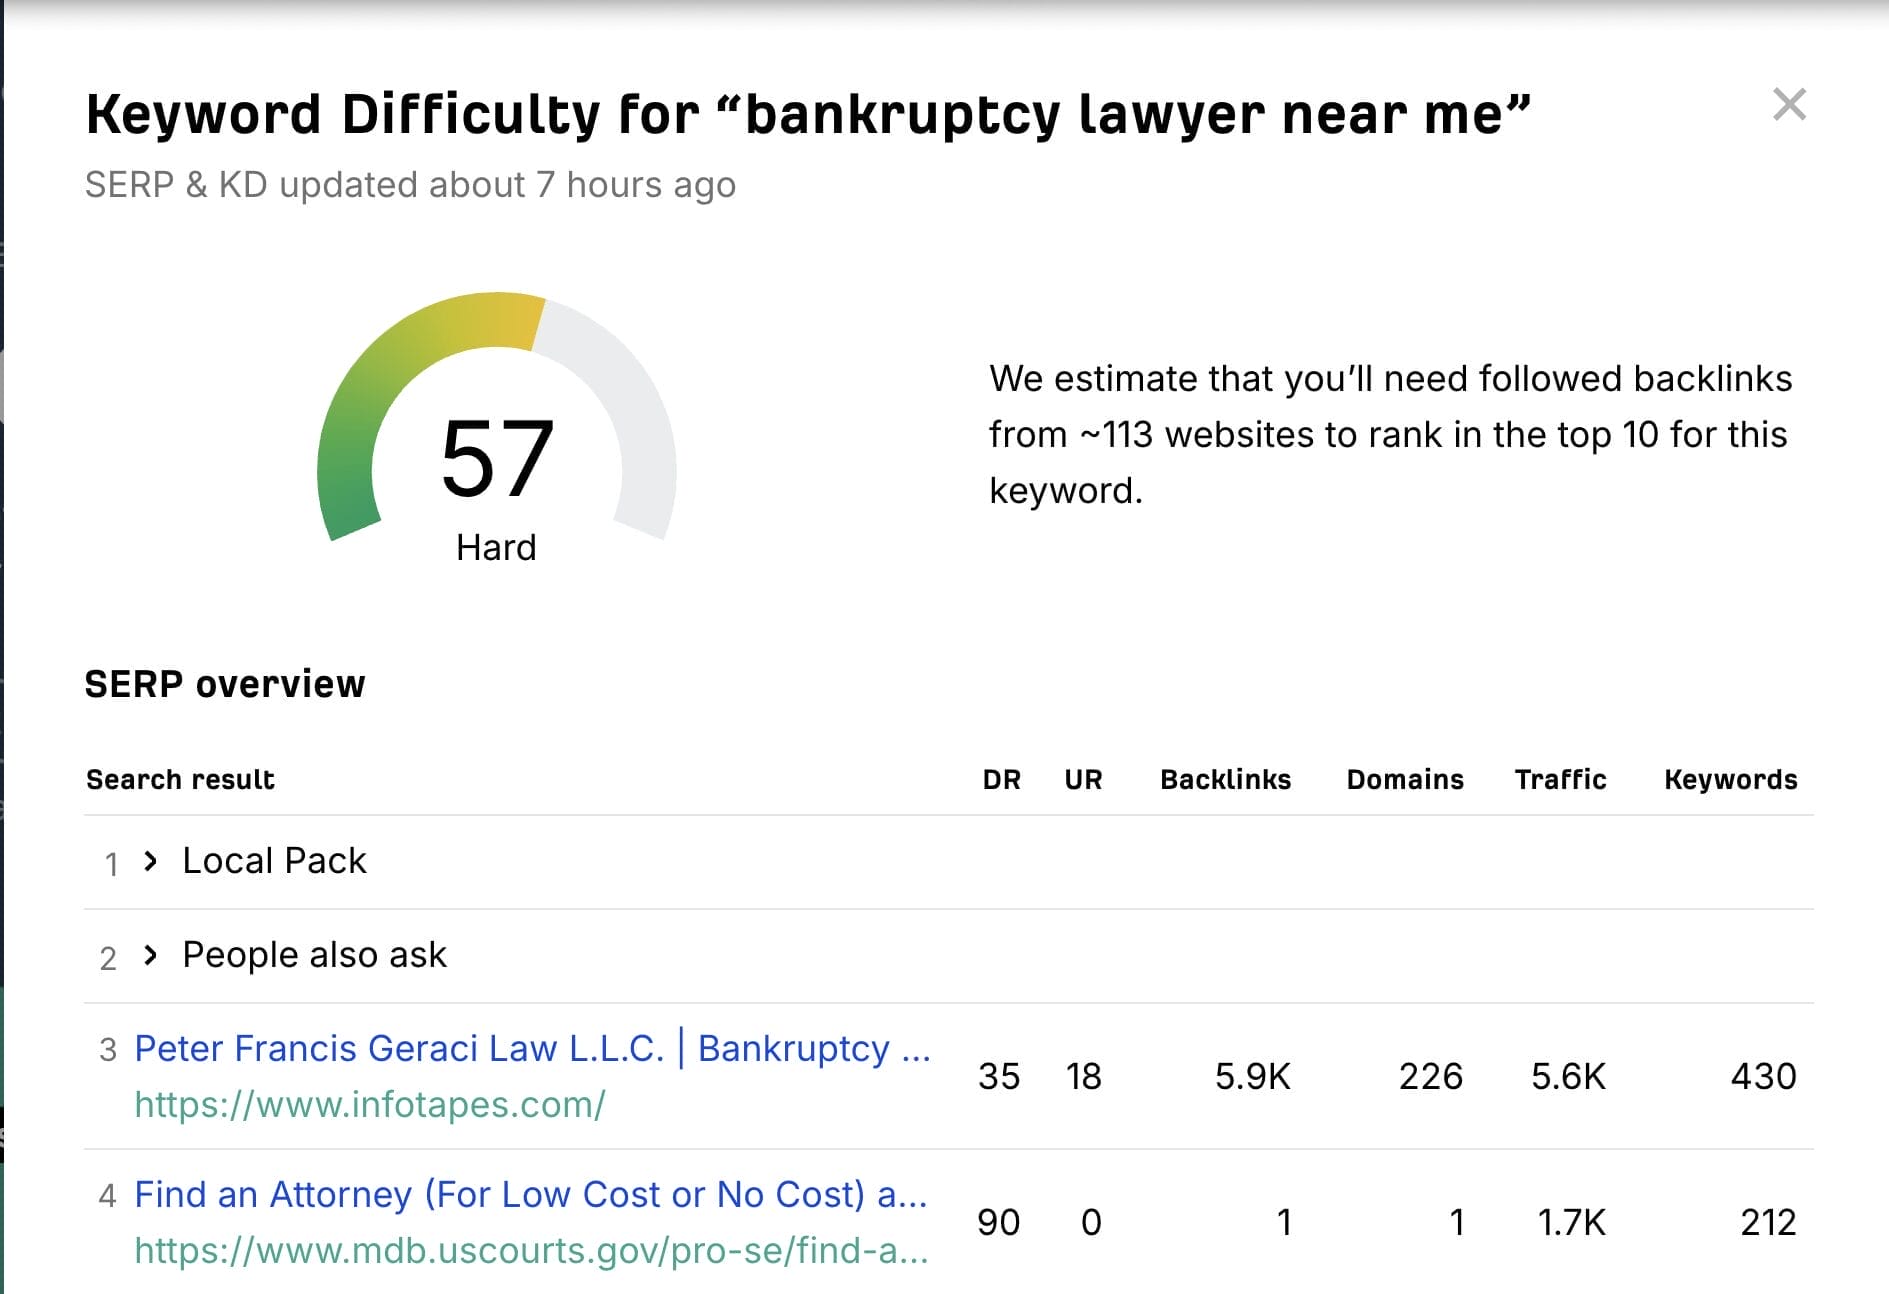Image resolution: width=1889 pixels, height=1294 pixels.
Task: Click the backlinks estimate text
Action: pyautogui.click(x=1388, y=433)
